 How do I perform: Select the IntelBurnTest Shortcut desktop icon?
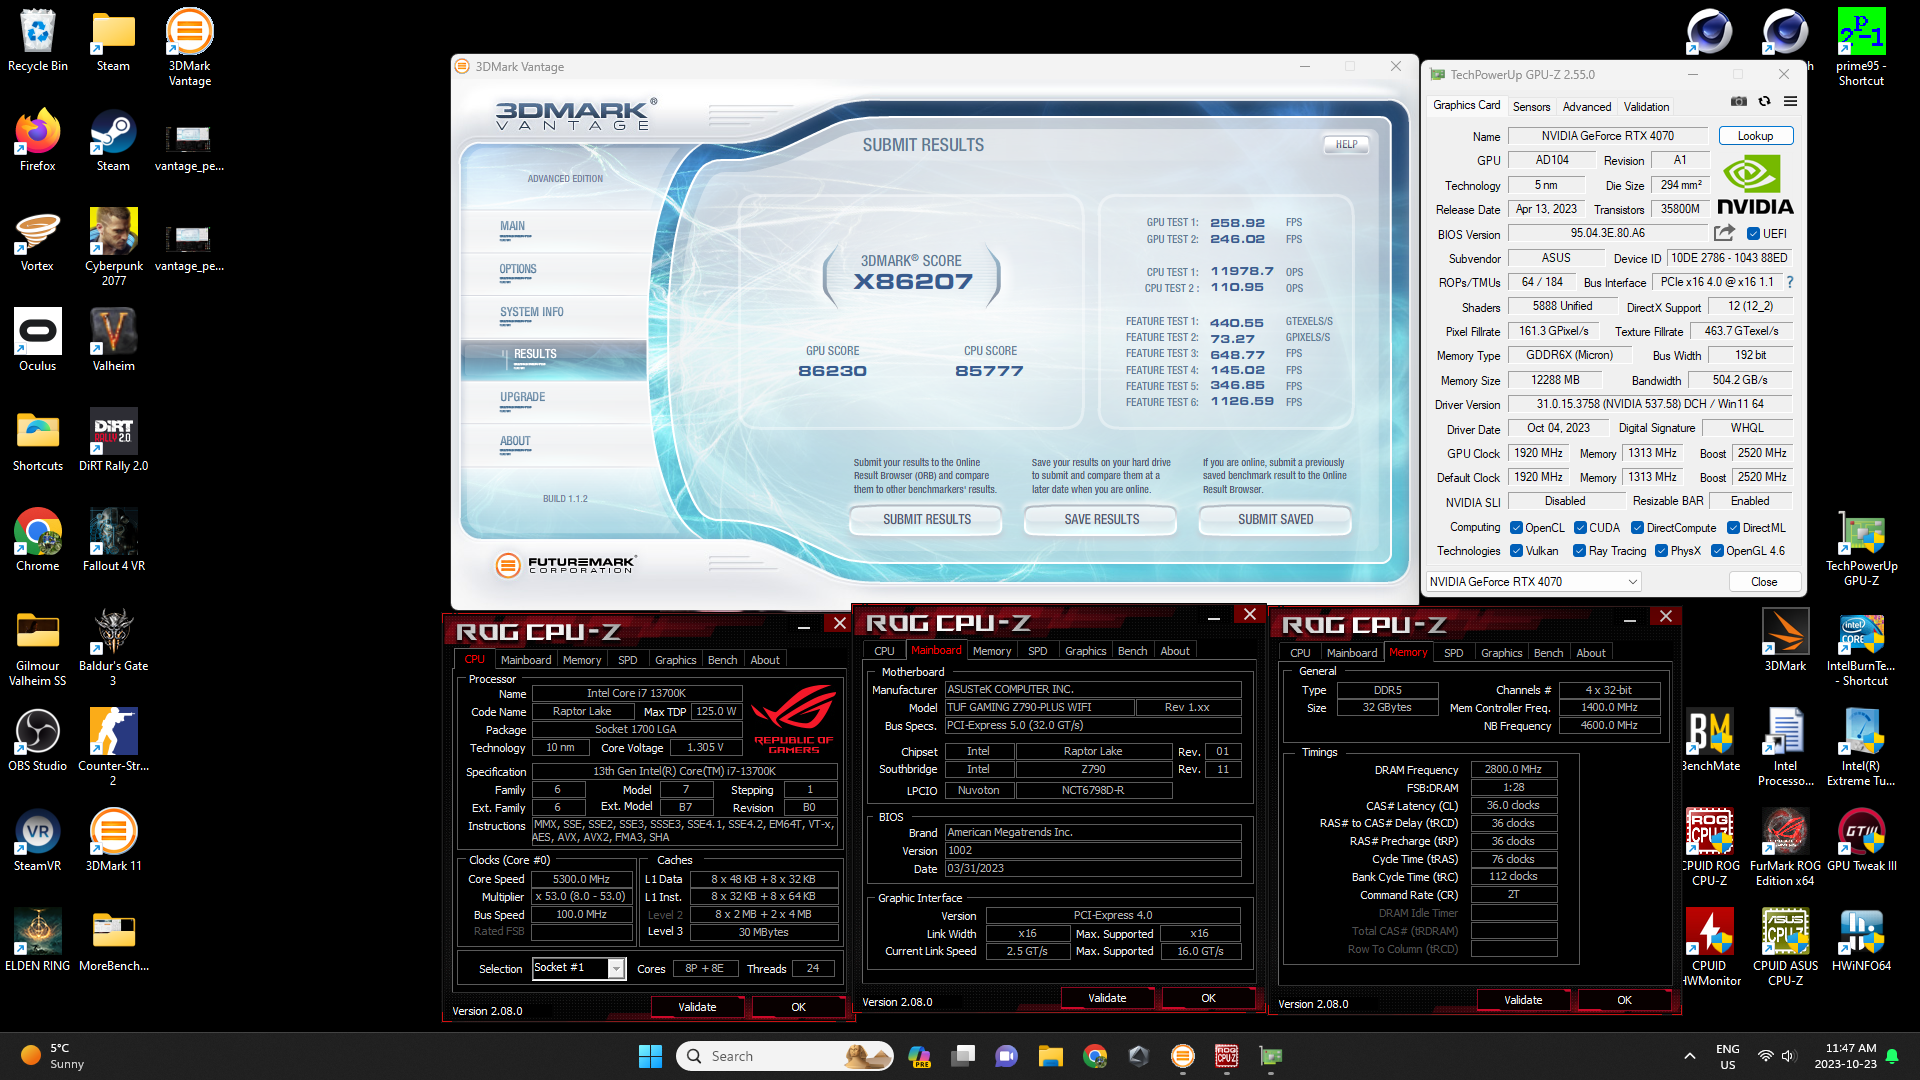(1861, 647)
